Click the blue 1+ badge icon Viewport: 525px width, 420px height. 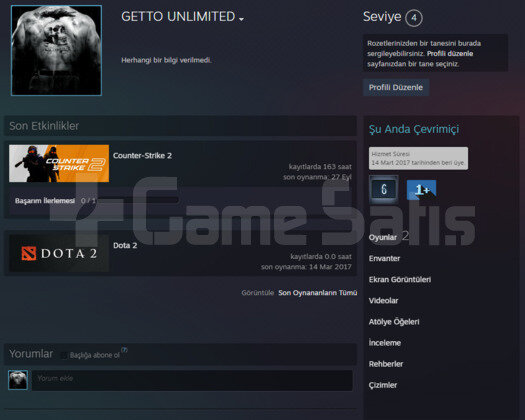tap(422, 190)
